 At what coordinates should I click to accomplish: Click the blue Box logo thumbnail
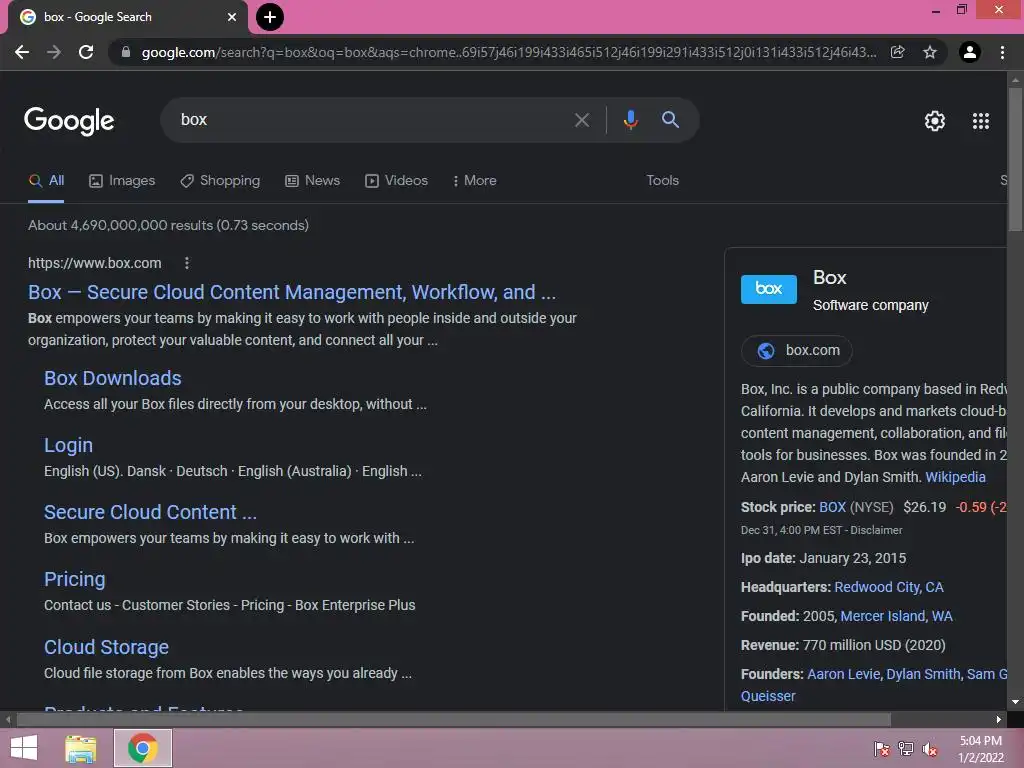tap(769, 289)
